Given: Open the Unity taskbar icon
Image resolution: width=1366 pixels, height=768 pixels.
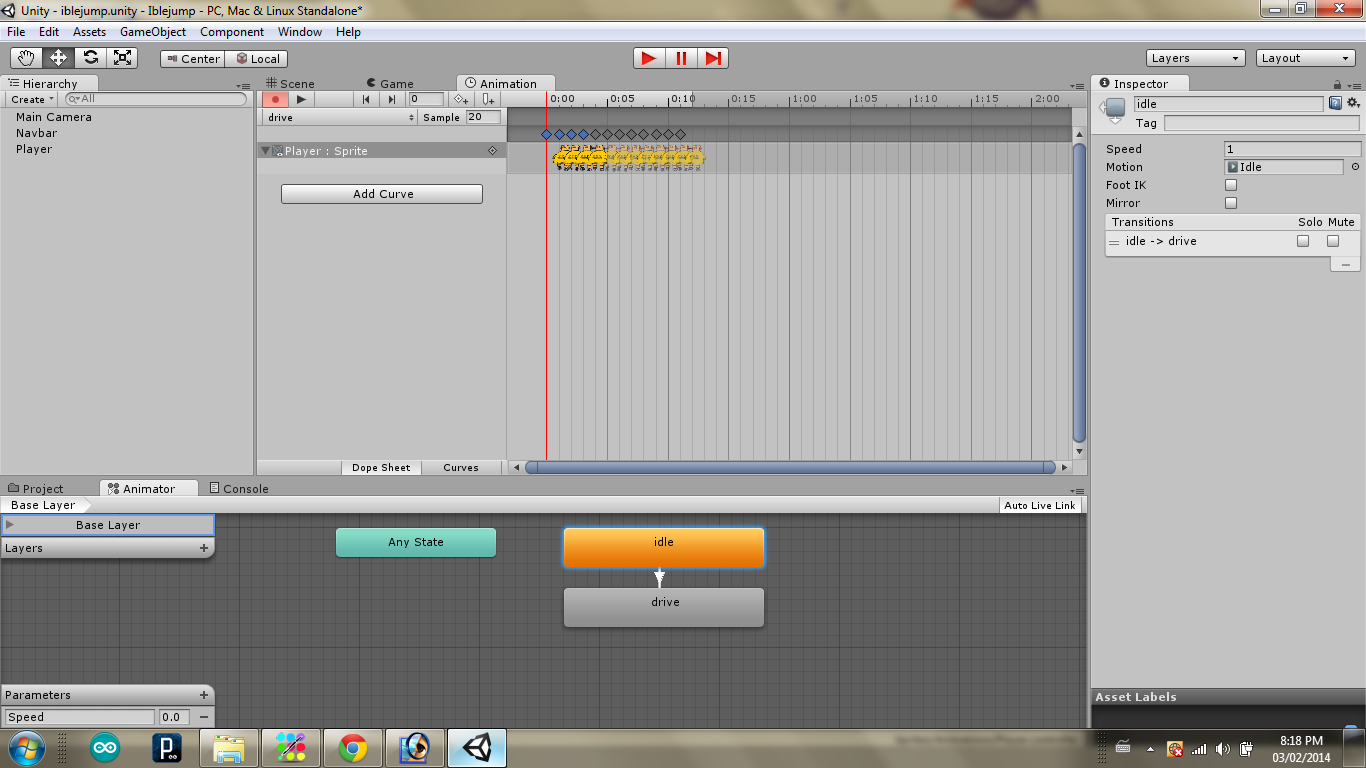Looking at the screenshot, I should (477, 748).
